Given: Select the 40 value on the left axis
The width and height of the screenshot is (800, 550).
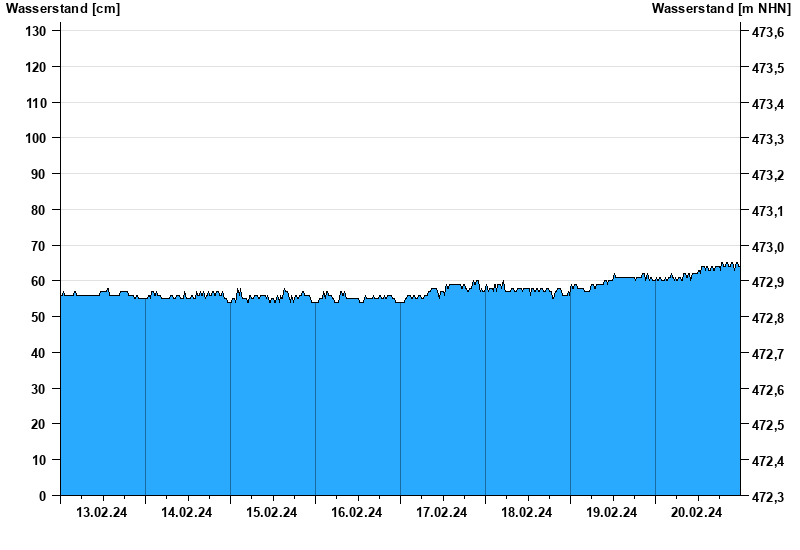Looking at the screenshot, I should coord(39,353).
